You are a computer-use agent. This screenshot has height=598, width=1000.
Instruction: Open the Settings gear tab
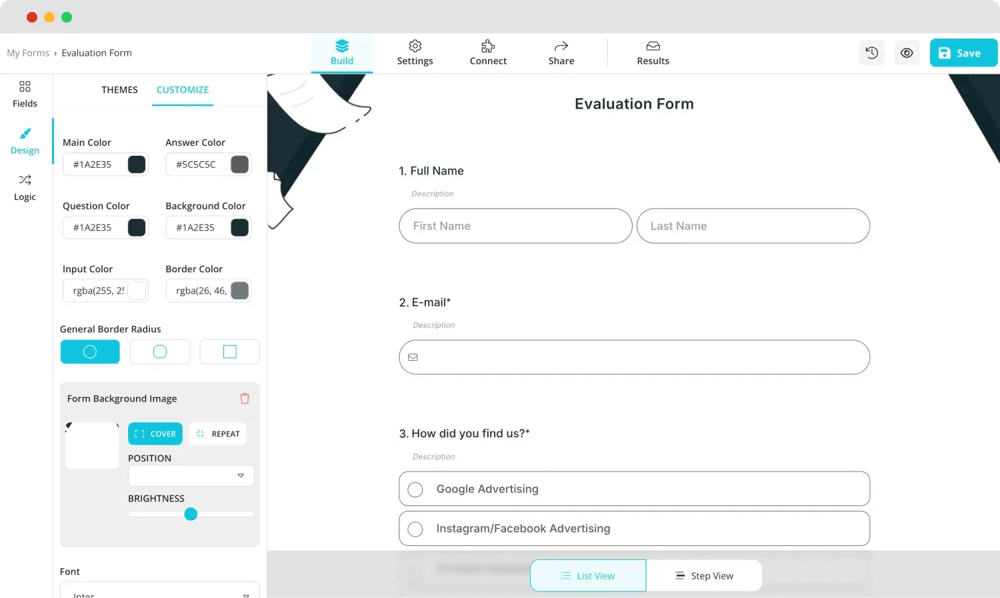click(x=415, y=53)
